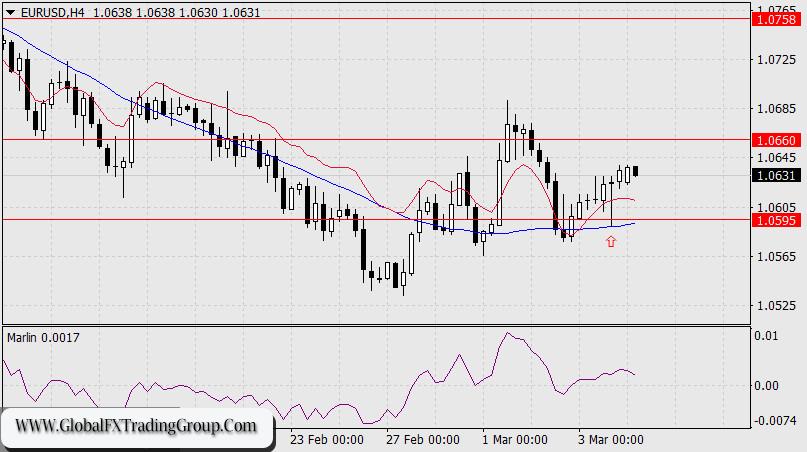Select the 1.0725 price axis value
Screen dimensions: 807x452
pyautogui.click(x=776, y=60)
